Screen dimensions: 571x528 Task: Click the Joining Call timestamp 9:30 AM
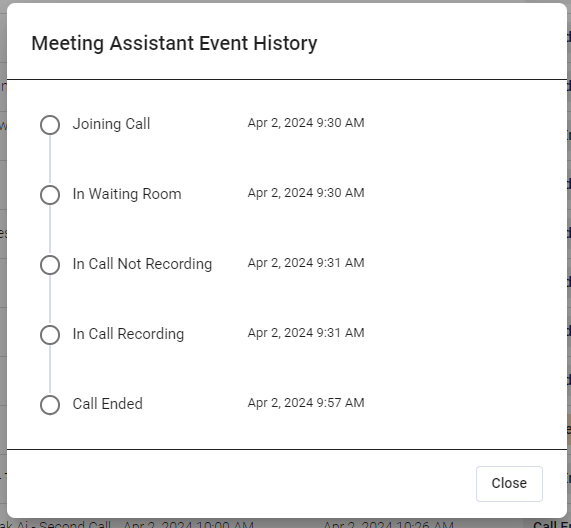tap(306, 123)
